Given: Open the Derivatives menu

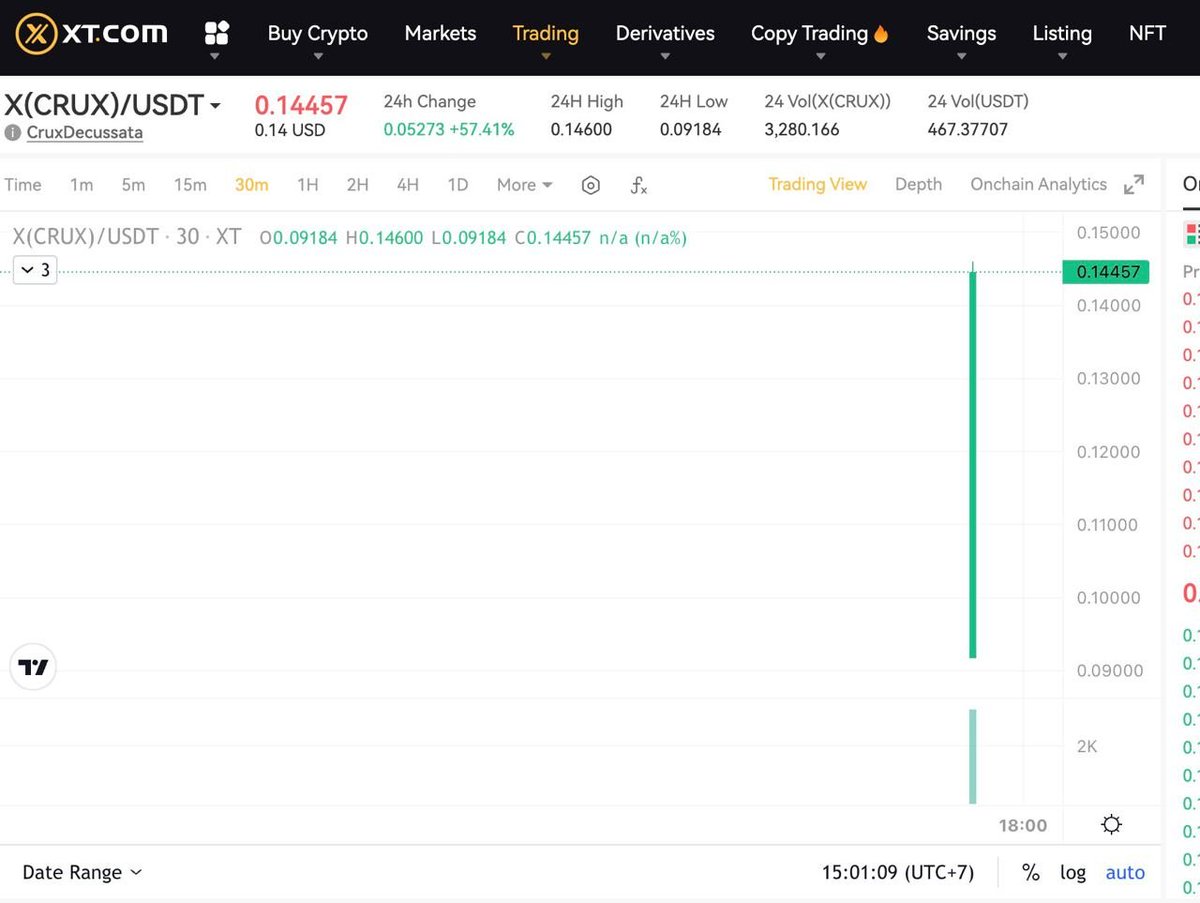Looking at the screenshot, I should (x=665, y=34).
